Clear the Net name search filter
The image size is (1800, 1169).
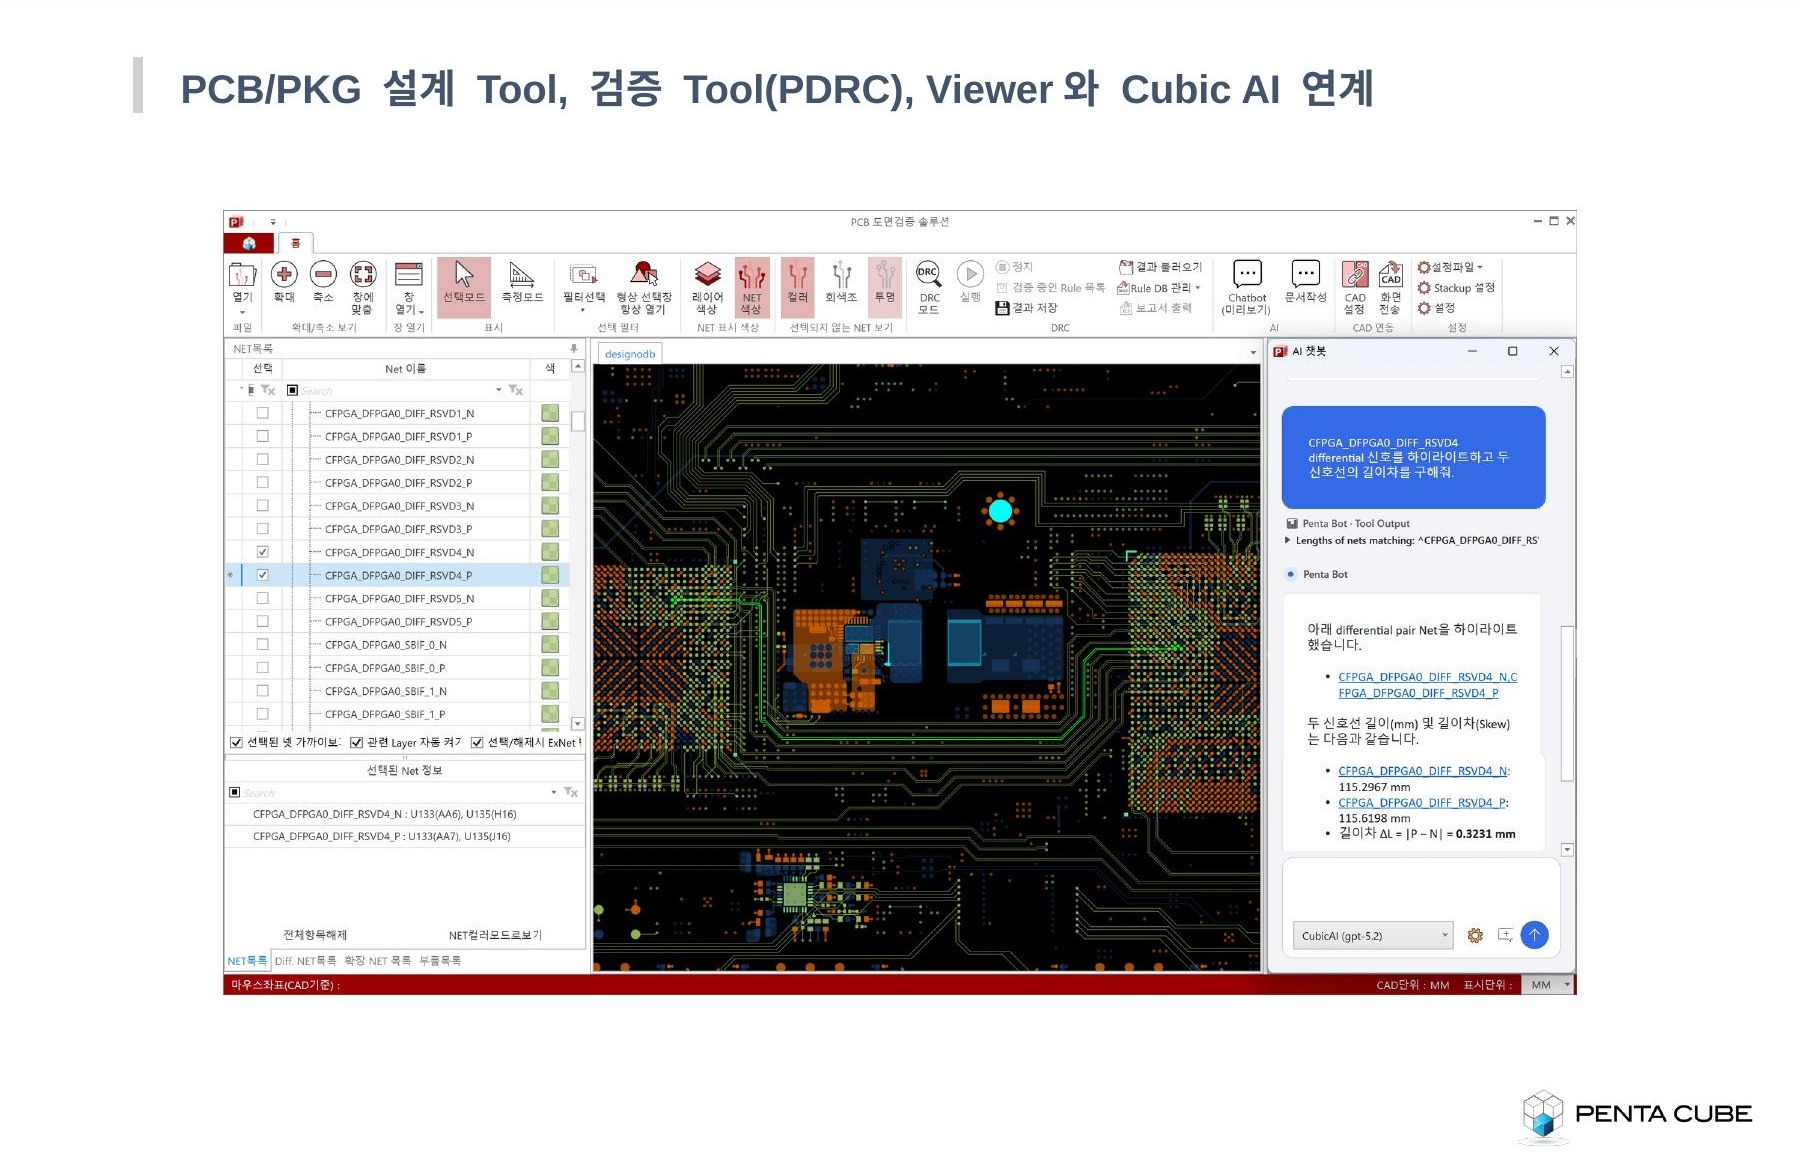click(x=516, y=390)
